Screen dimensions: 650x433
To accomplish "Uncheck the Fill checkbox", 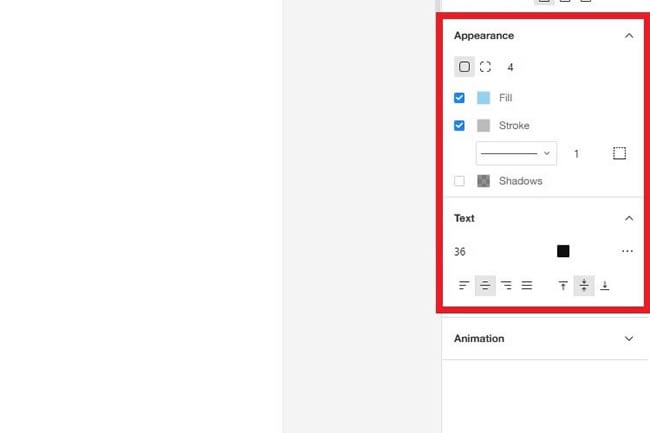I will tap(459, 98).
